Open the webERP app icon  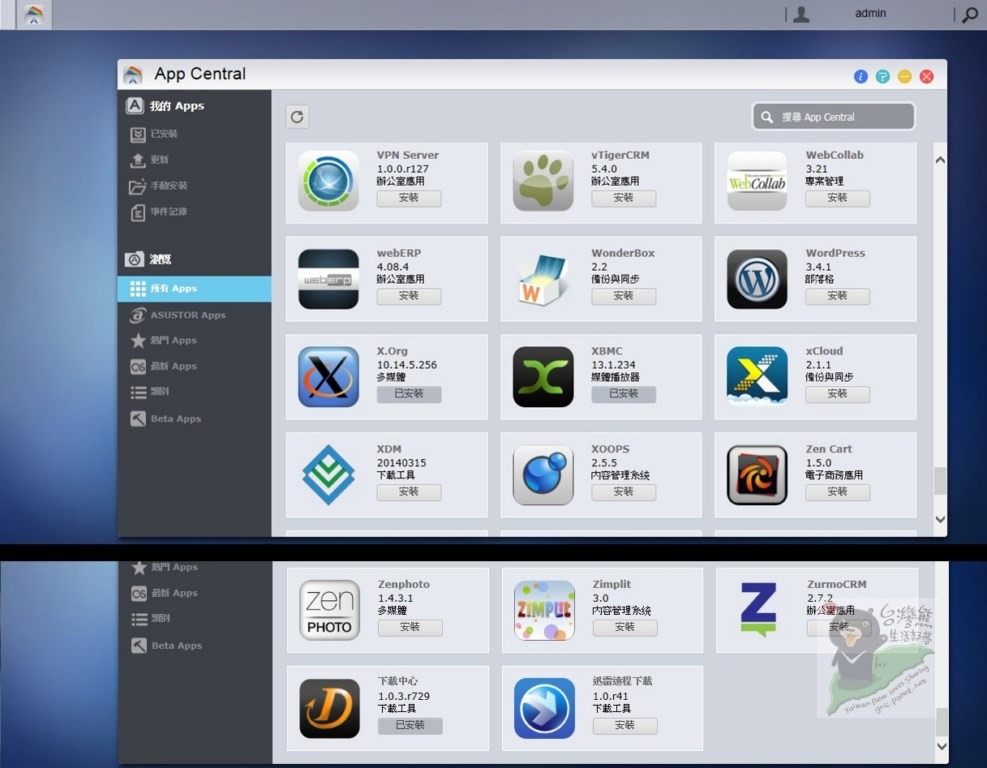click(x=329, y=280)
